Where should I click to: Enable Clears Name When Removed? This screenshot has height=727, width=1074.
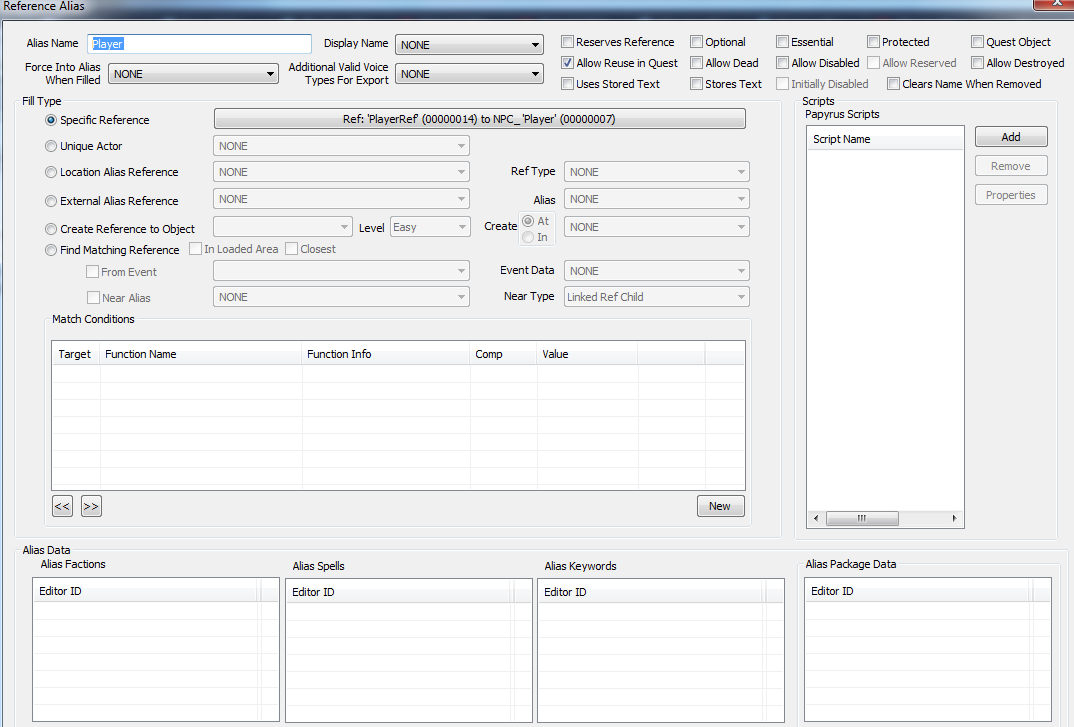893,84
